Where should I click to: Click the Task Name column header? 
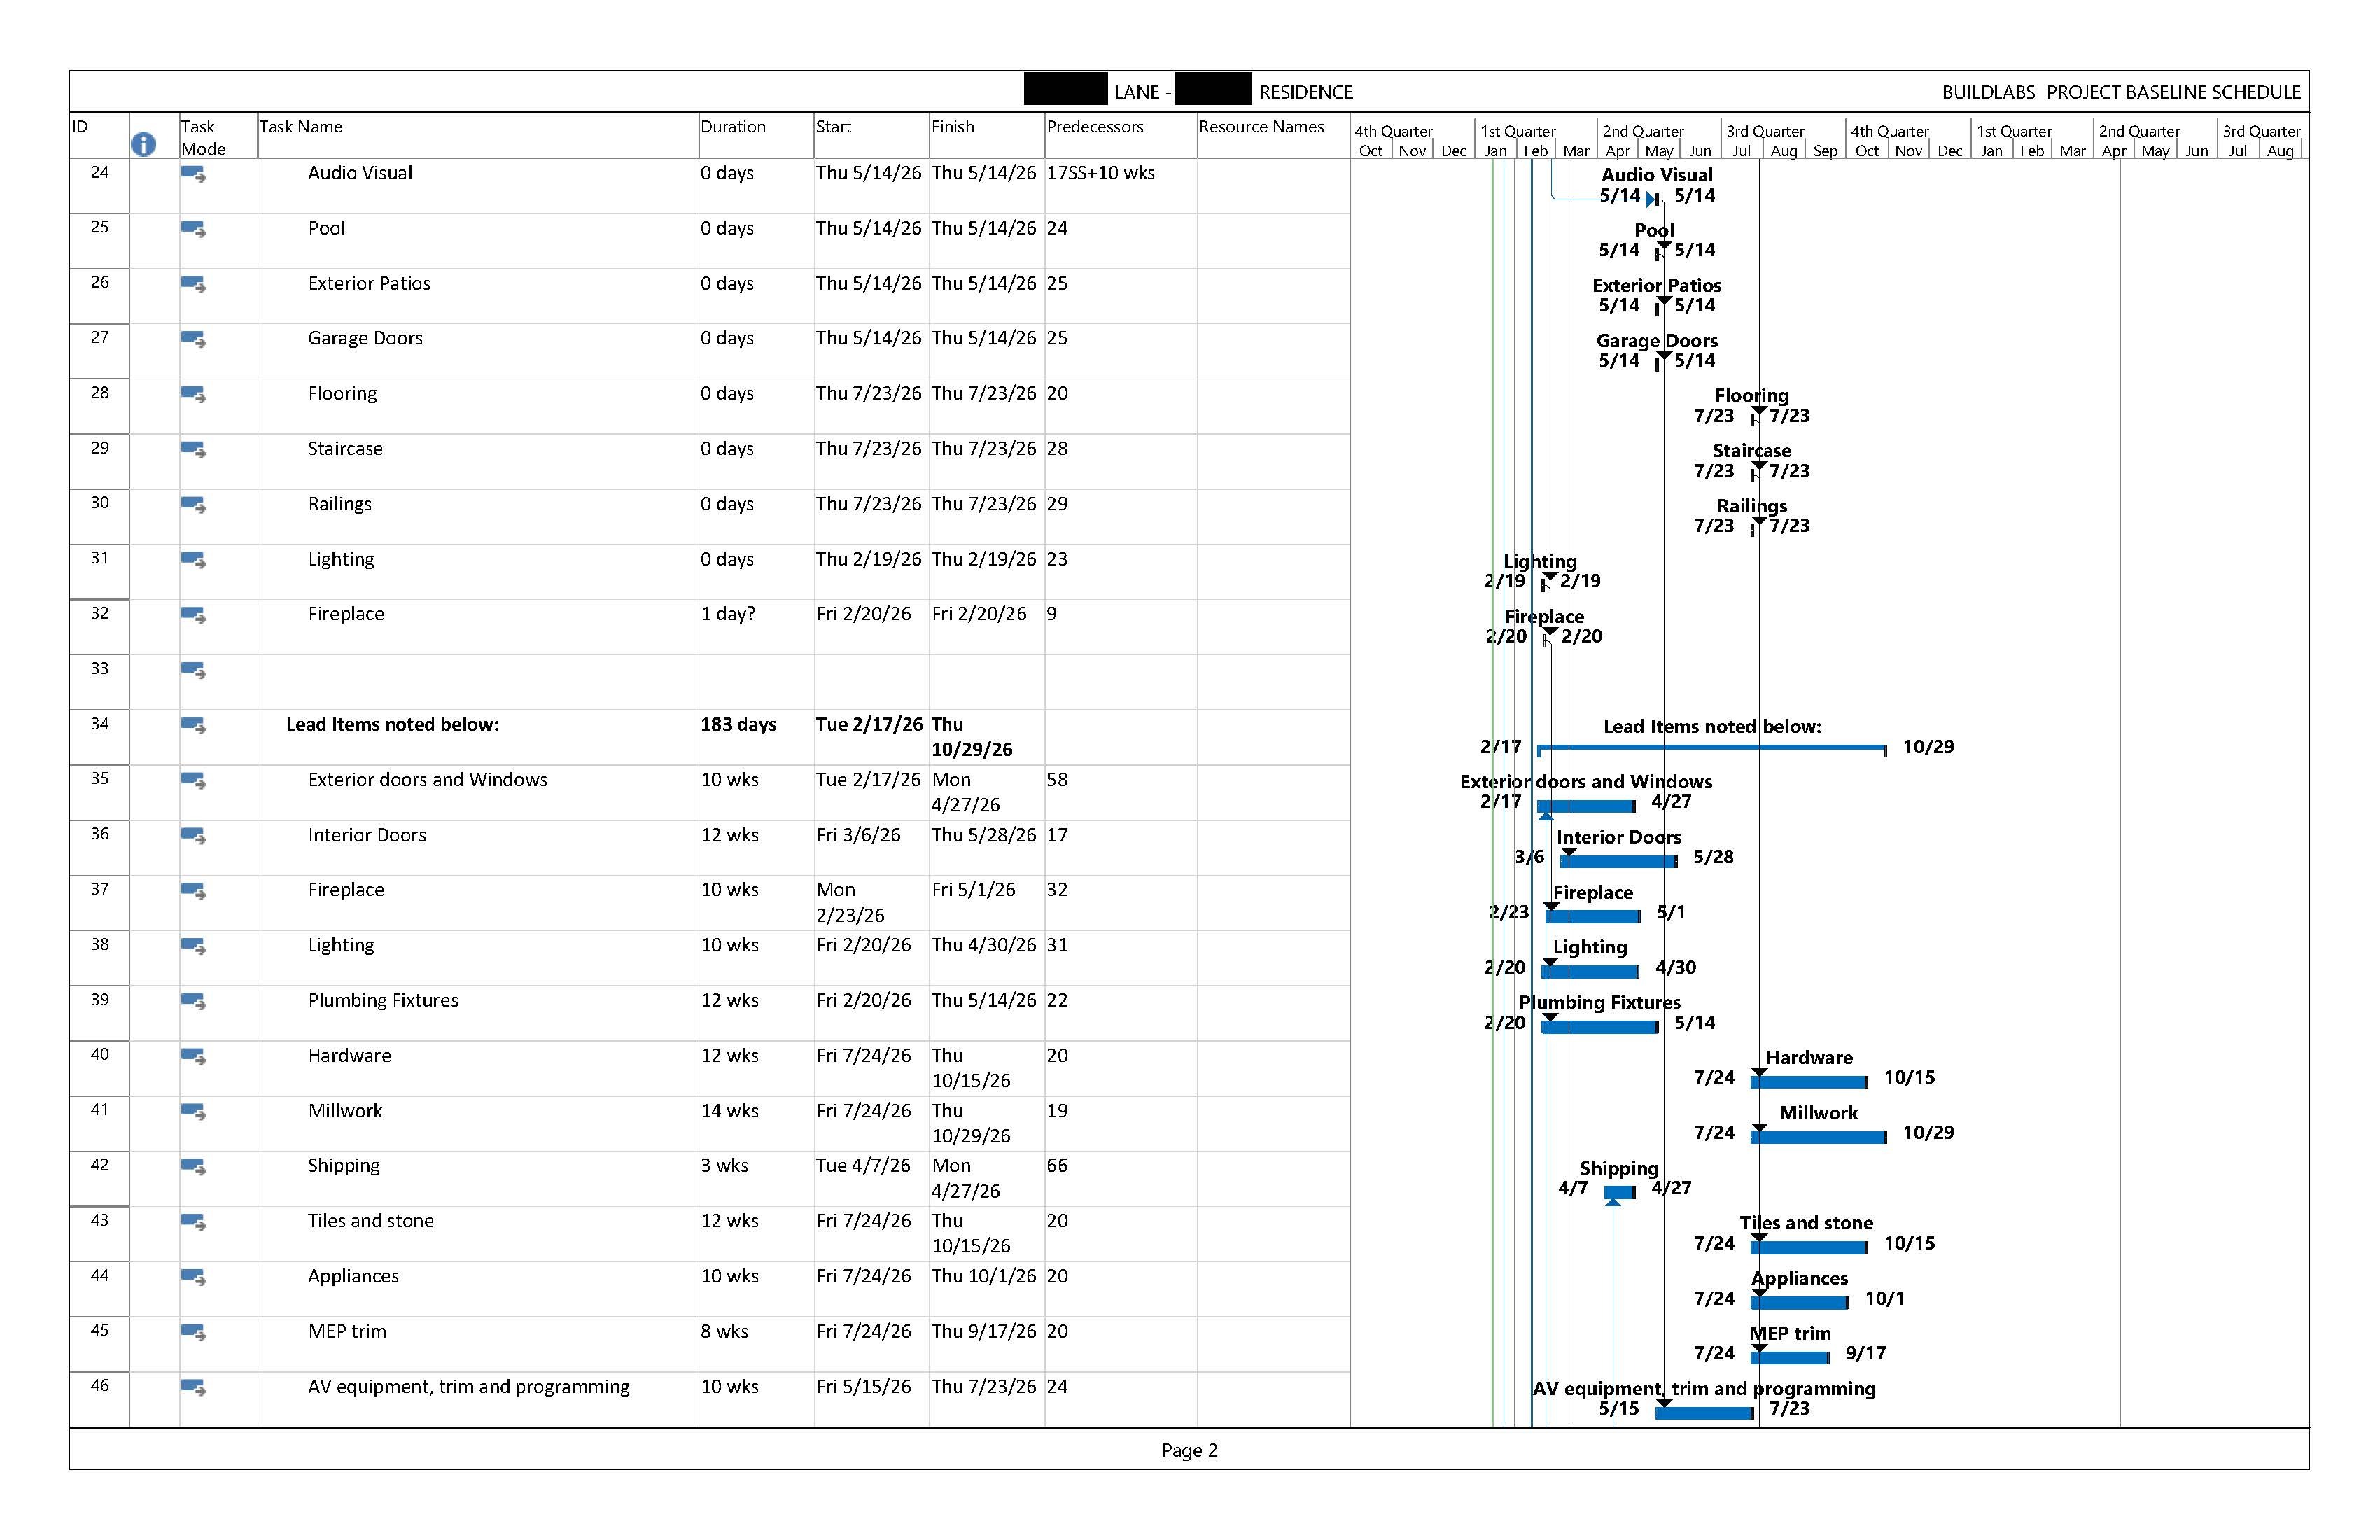(301, 127)
